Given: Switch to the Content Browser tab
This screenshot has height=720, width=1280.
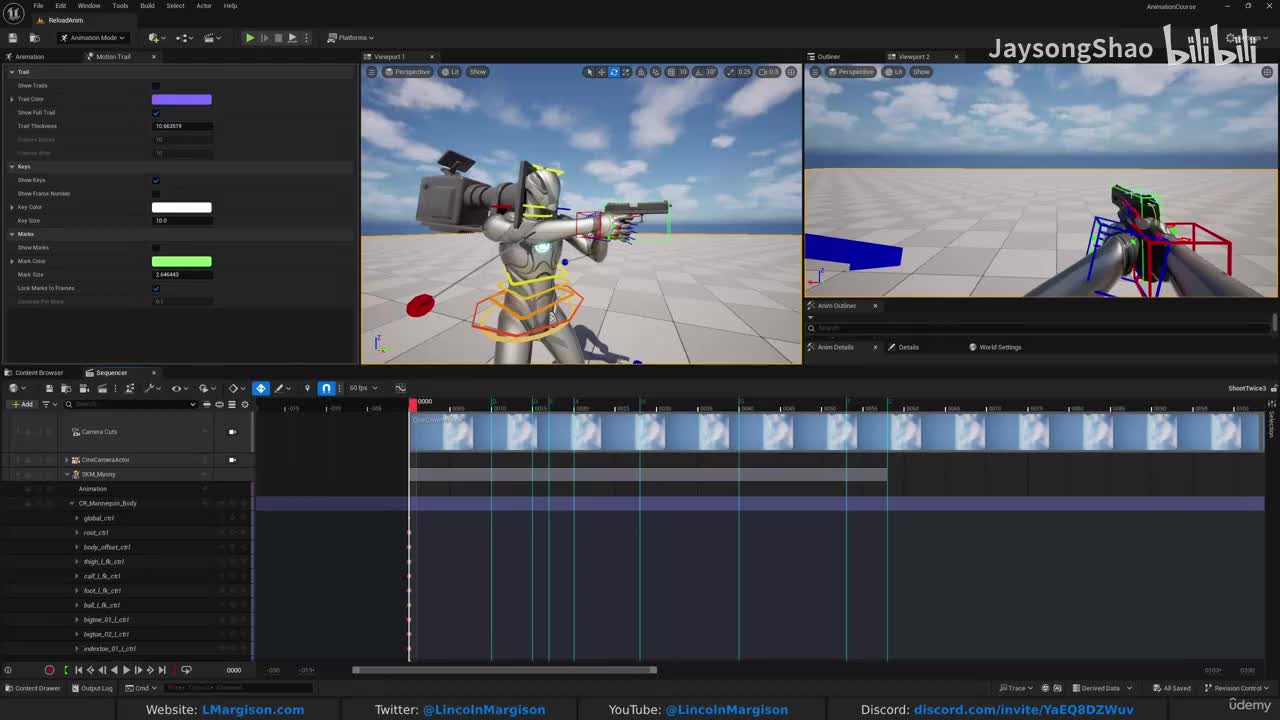Looking at the screenshot, I should tap(38, 373).
